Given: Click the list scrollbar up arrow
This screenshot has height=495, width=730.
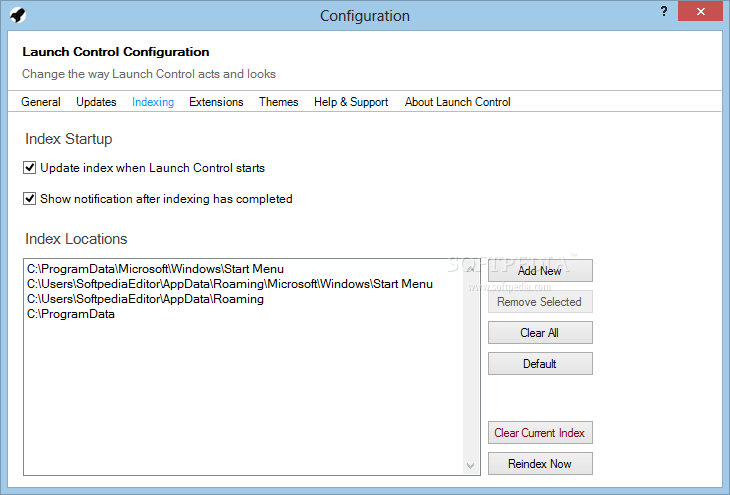Looking at the screenshot, I should coord(471,269).
